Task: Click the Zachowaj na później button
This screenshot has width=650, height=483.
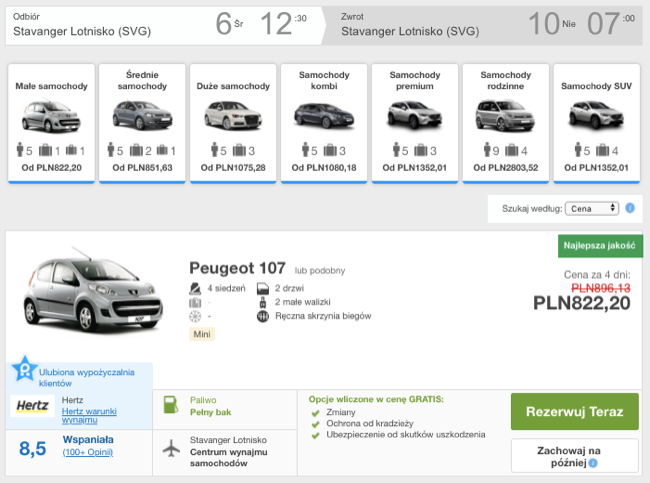Action: point(575,456)
